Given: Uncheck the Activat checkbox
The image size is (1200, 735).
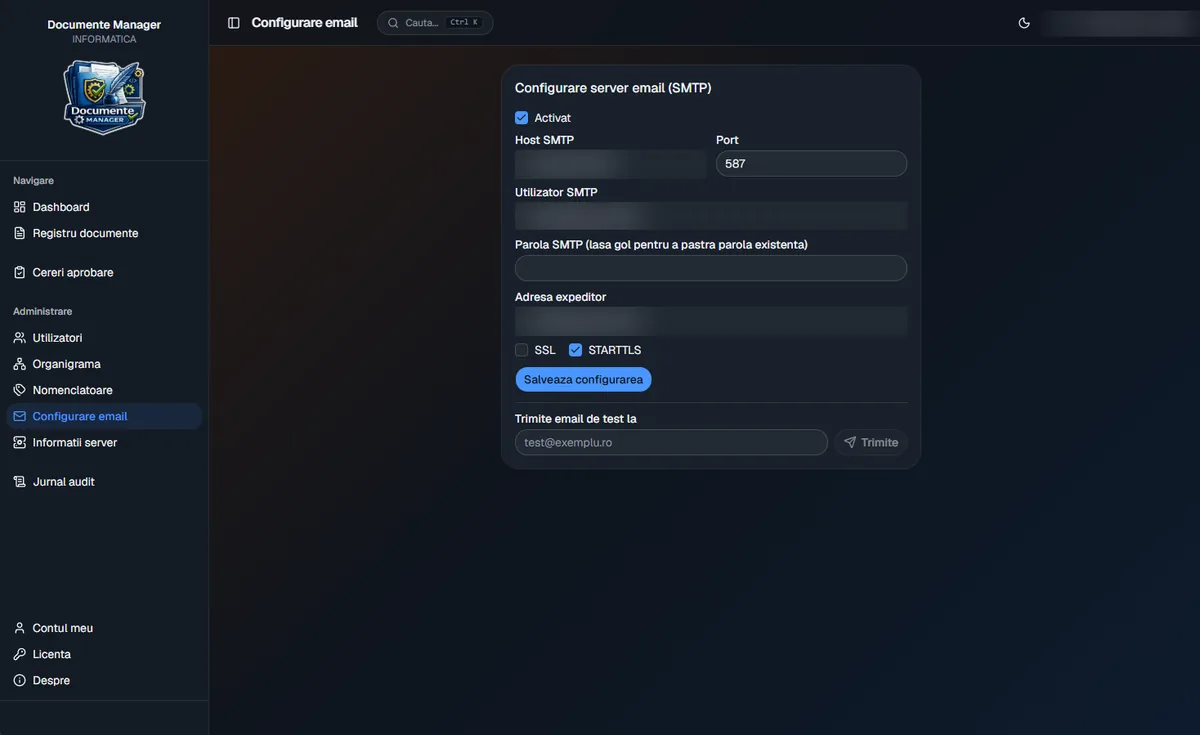Looking at the screenshot, I should tap(521, 118).
